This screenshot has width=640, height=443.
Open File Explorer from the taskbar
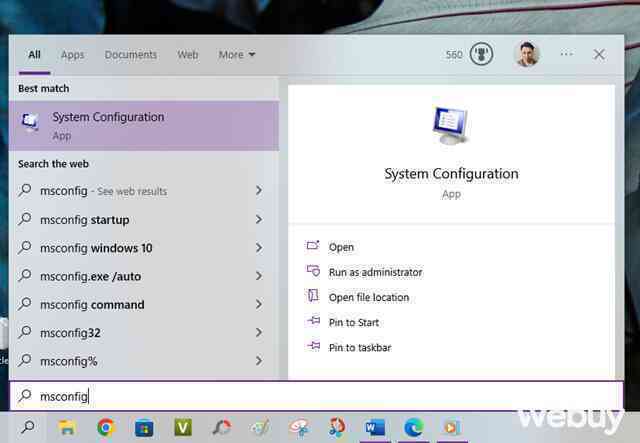click(x=67, y=427)
